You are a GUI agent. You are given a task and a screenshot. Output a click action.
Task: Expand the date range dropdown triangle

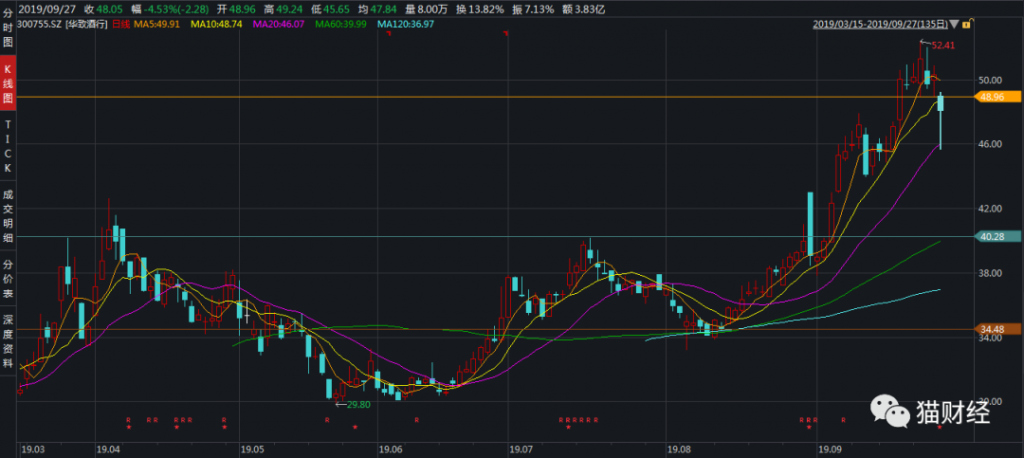[954, 24]
